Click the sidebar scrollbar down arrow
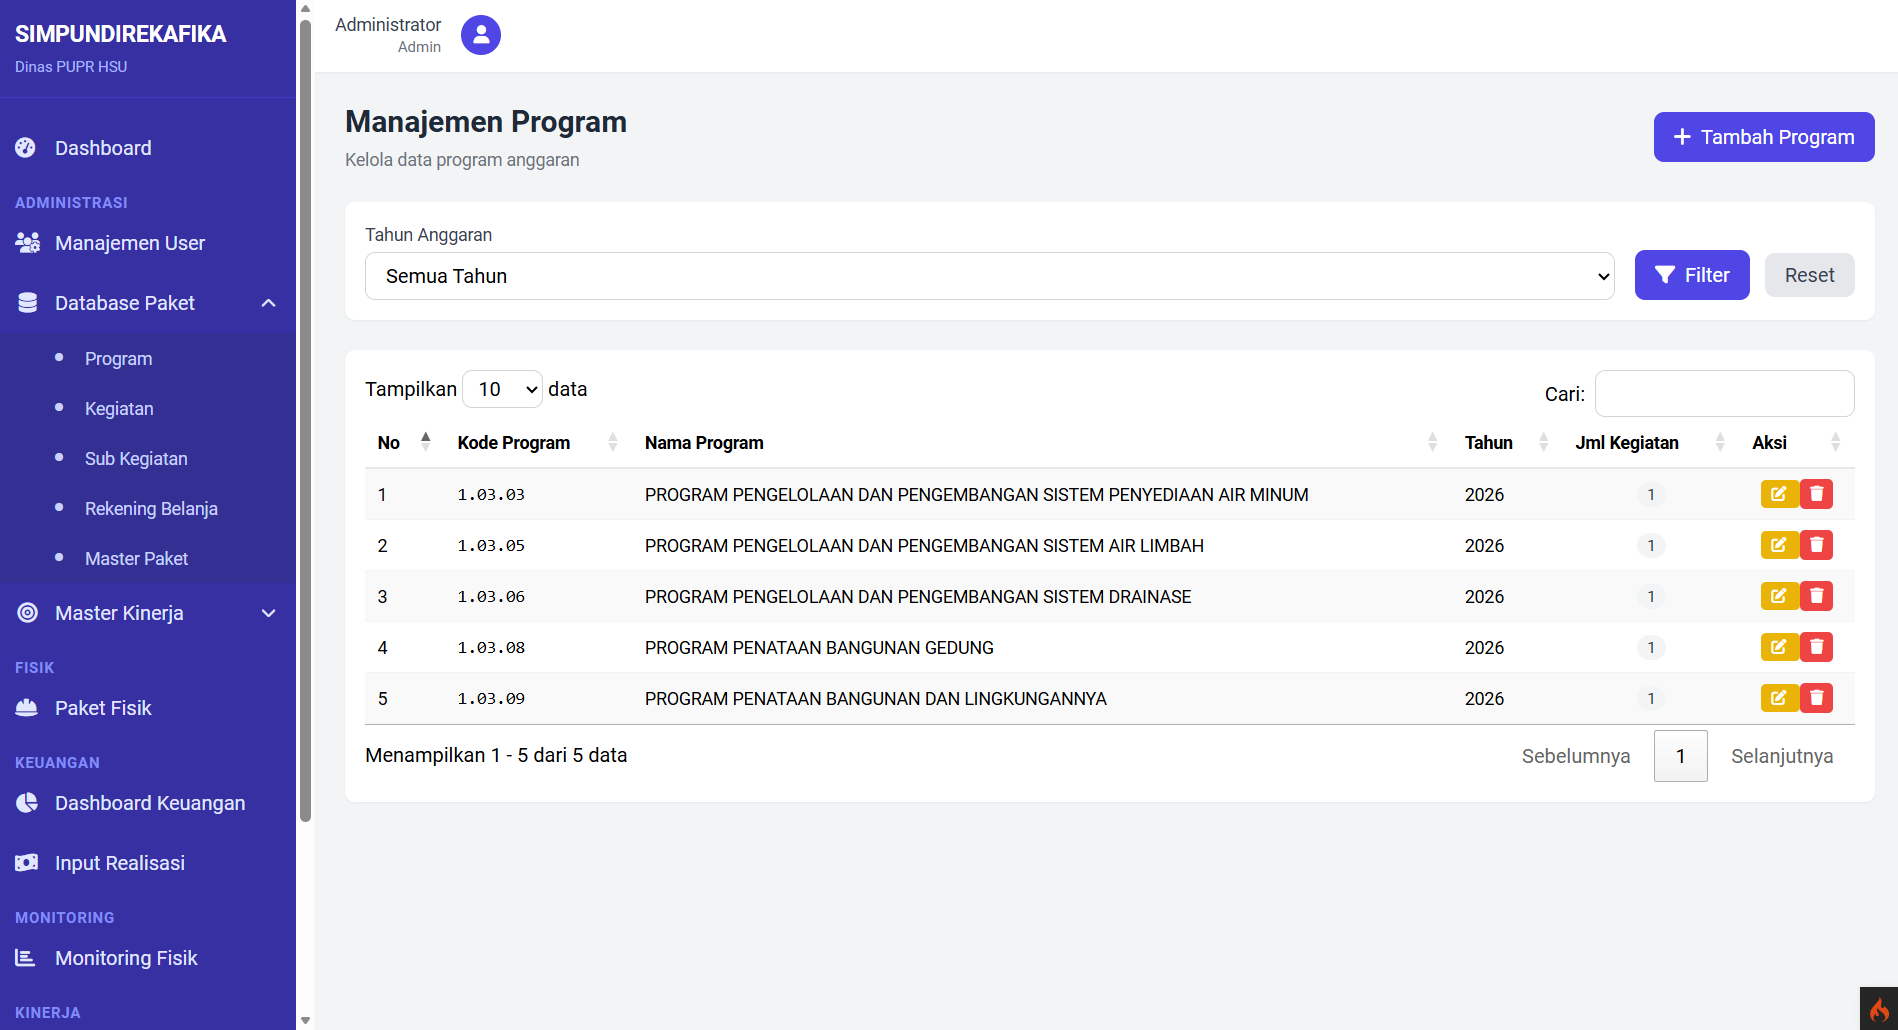1898x1030 pixels. click(x=305, y=1021)
